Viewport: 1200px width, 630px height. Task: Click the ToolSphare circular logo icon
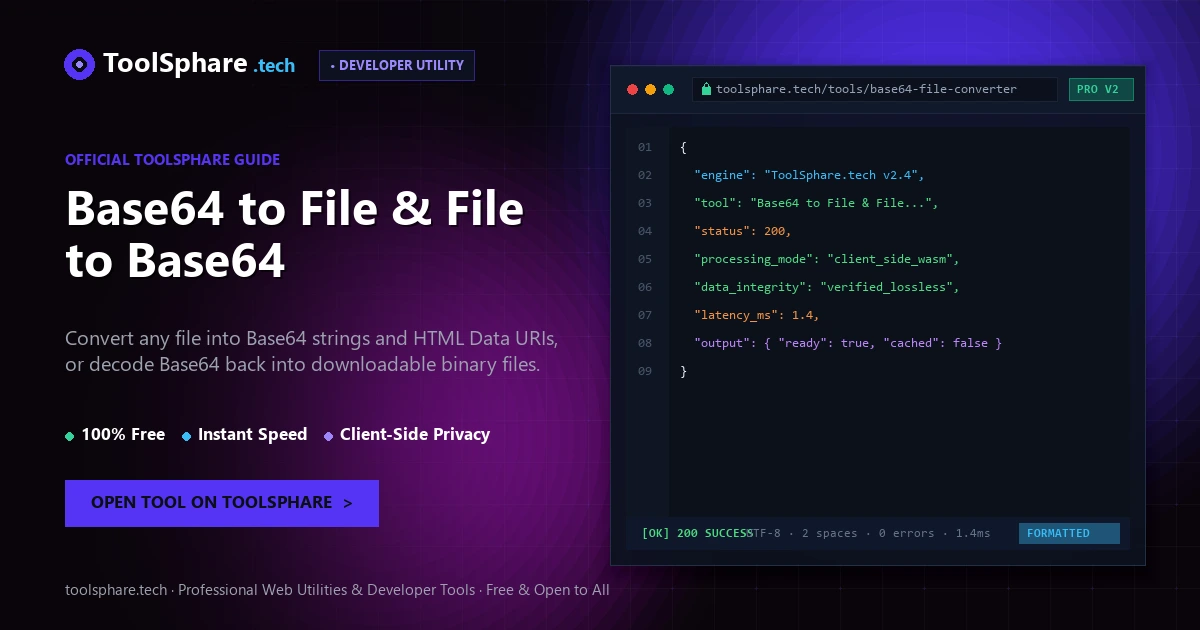pos(80,64)
